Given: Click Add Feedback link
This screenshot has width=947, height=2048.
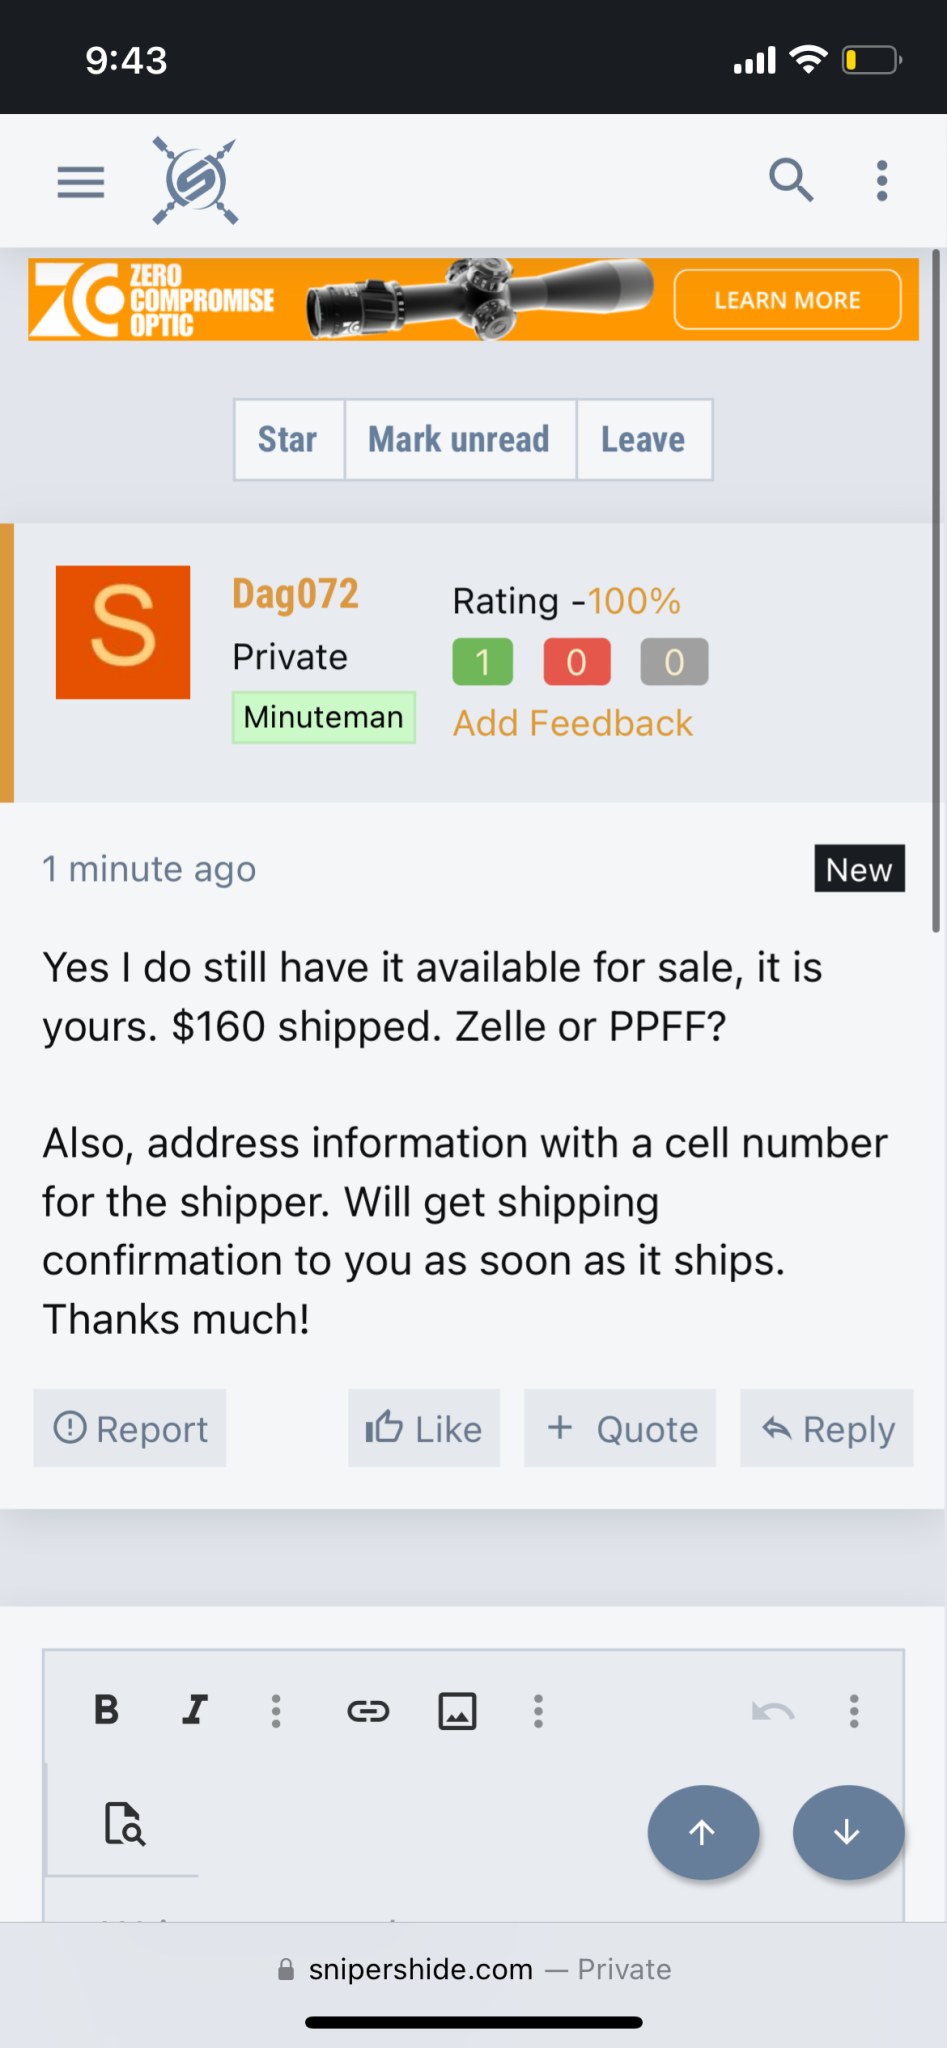Looking at the screenshot, I should pyautogui.click(x=572, y=723).
